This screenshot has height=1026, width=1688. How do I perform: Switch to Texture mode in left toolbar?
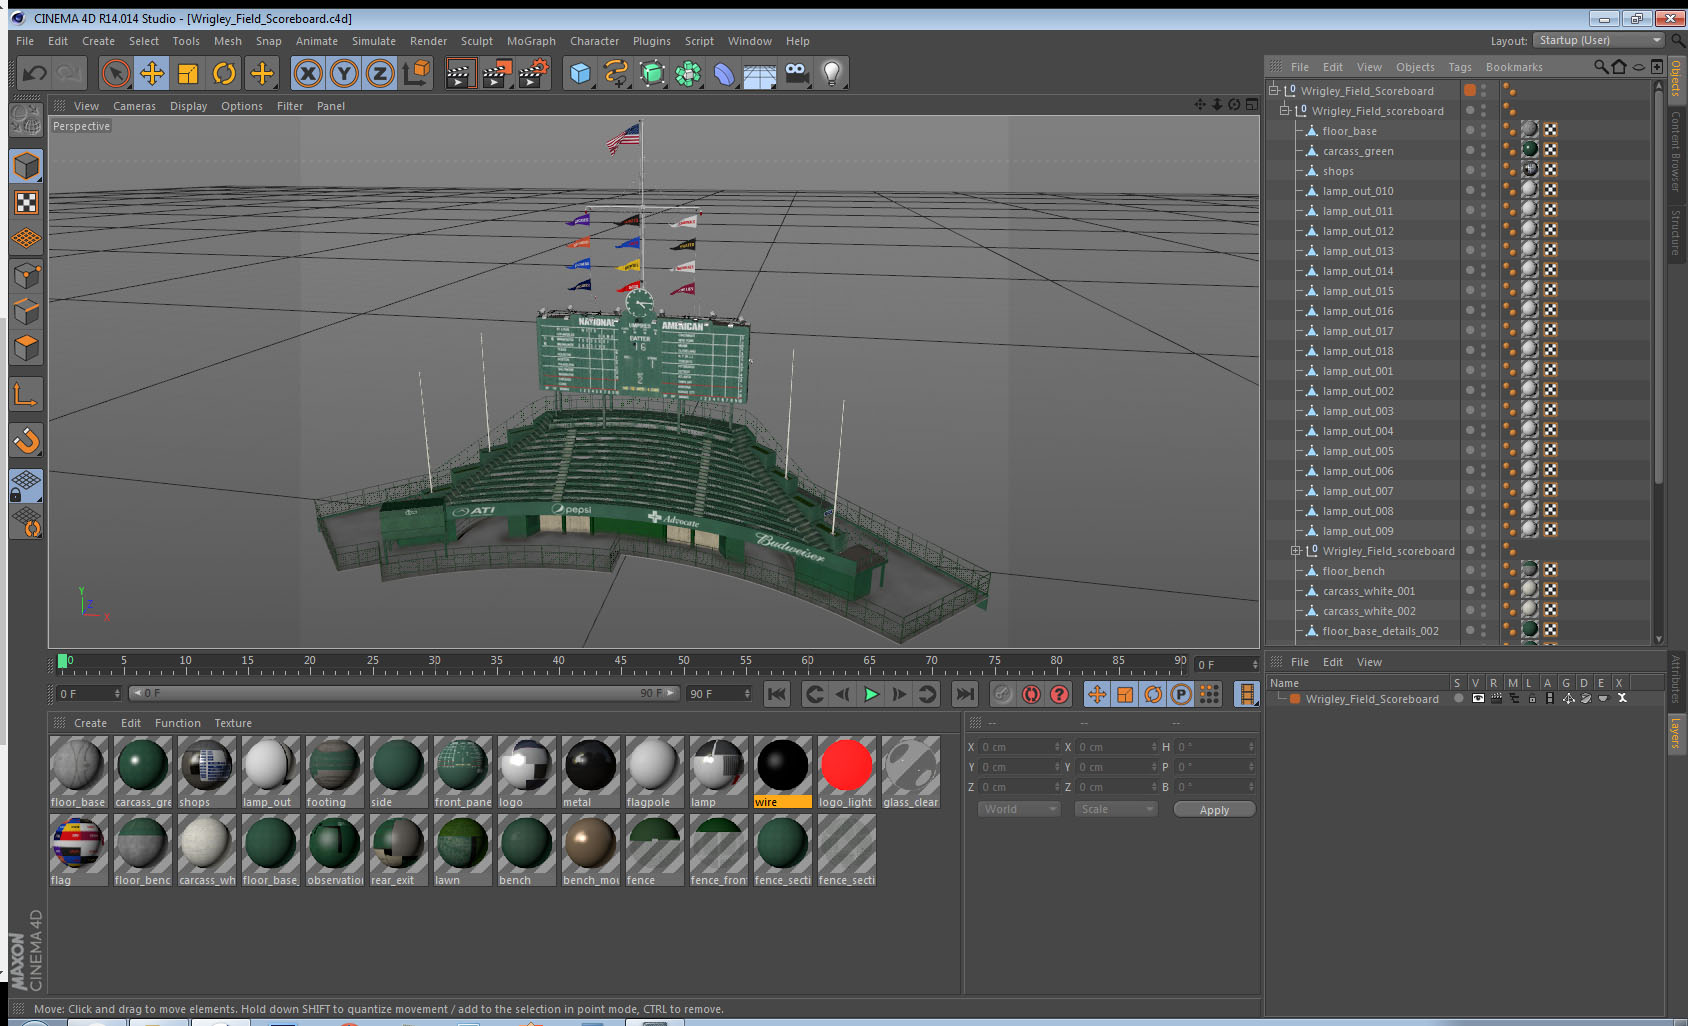click(x=26, y=202)
